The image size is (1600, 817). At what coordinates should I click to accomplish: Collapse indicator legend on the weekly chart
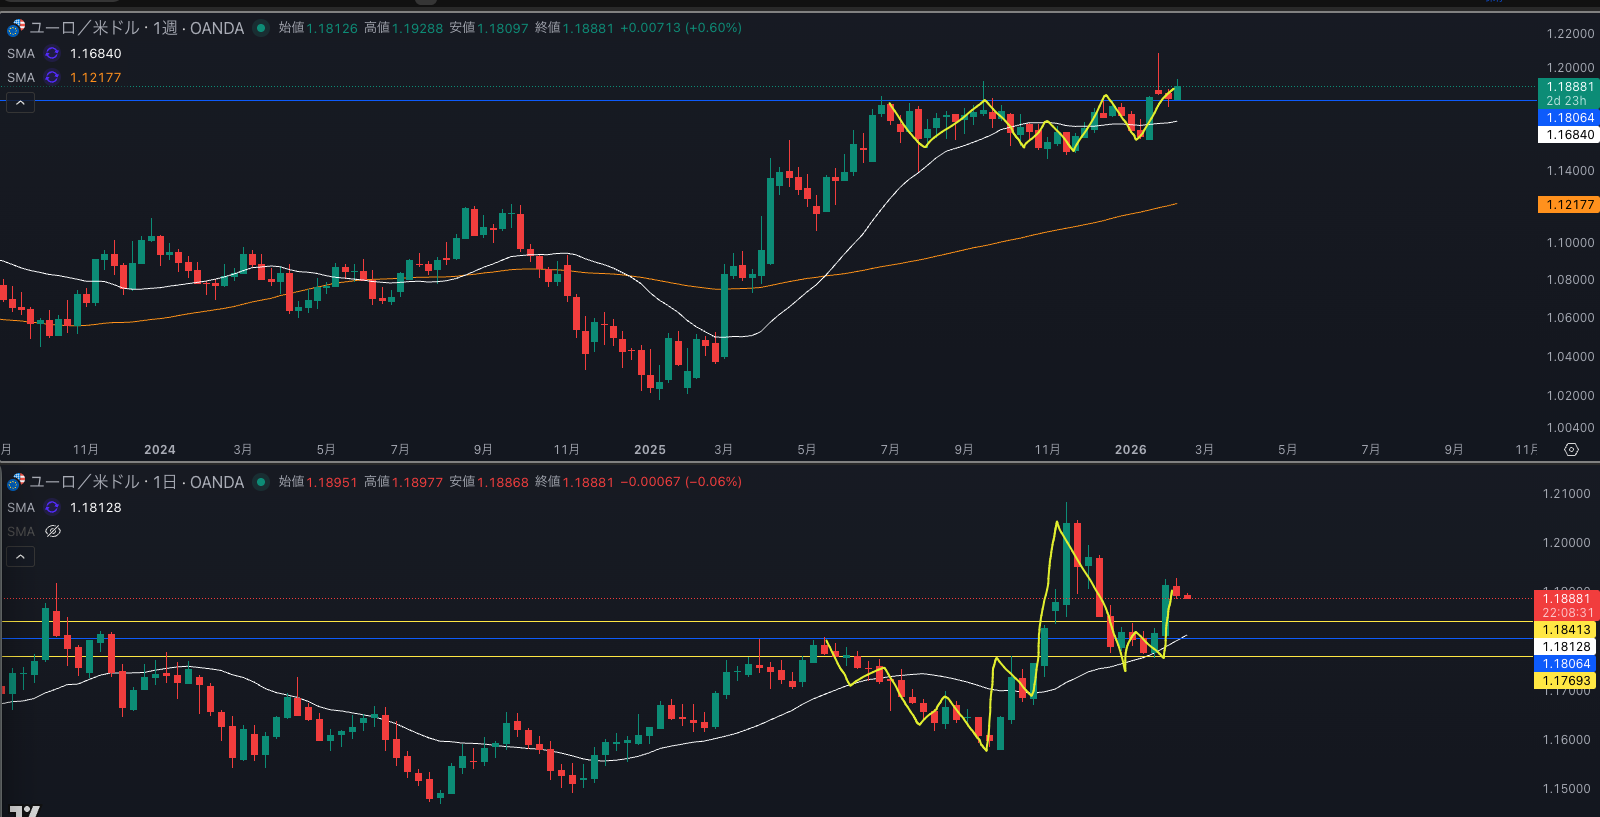pos(20,103)
